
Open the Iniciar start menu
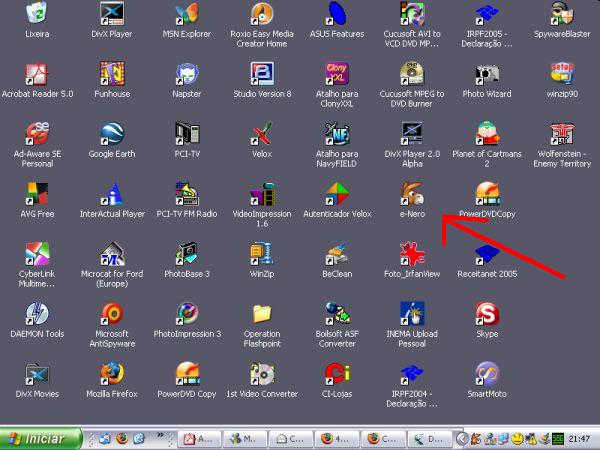coord(41,439)
